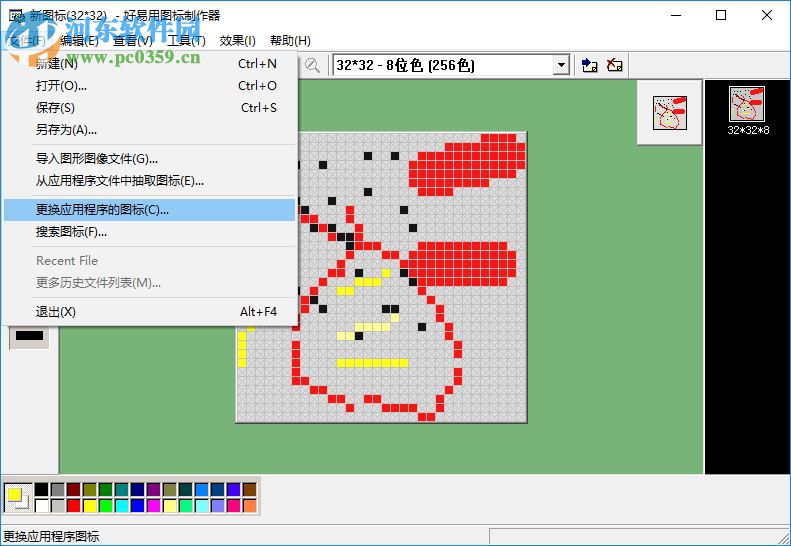The height and width of the screenshot is (546, 791).
Task: Choose 打开(O)... from the File menu
Action: click(149, 86)
